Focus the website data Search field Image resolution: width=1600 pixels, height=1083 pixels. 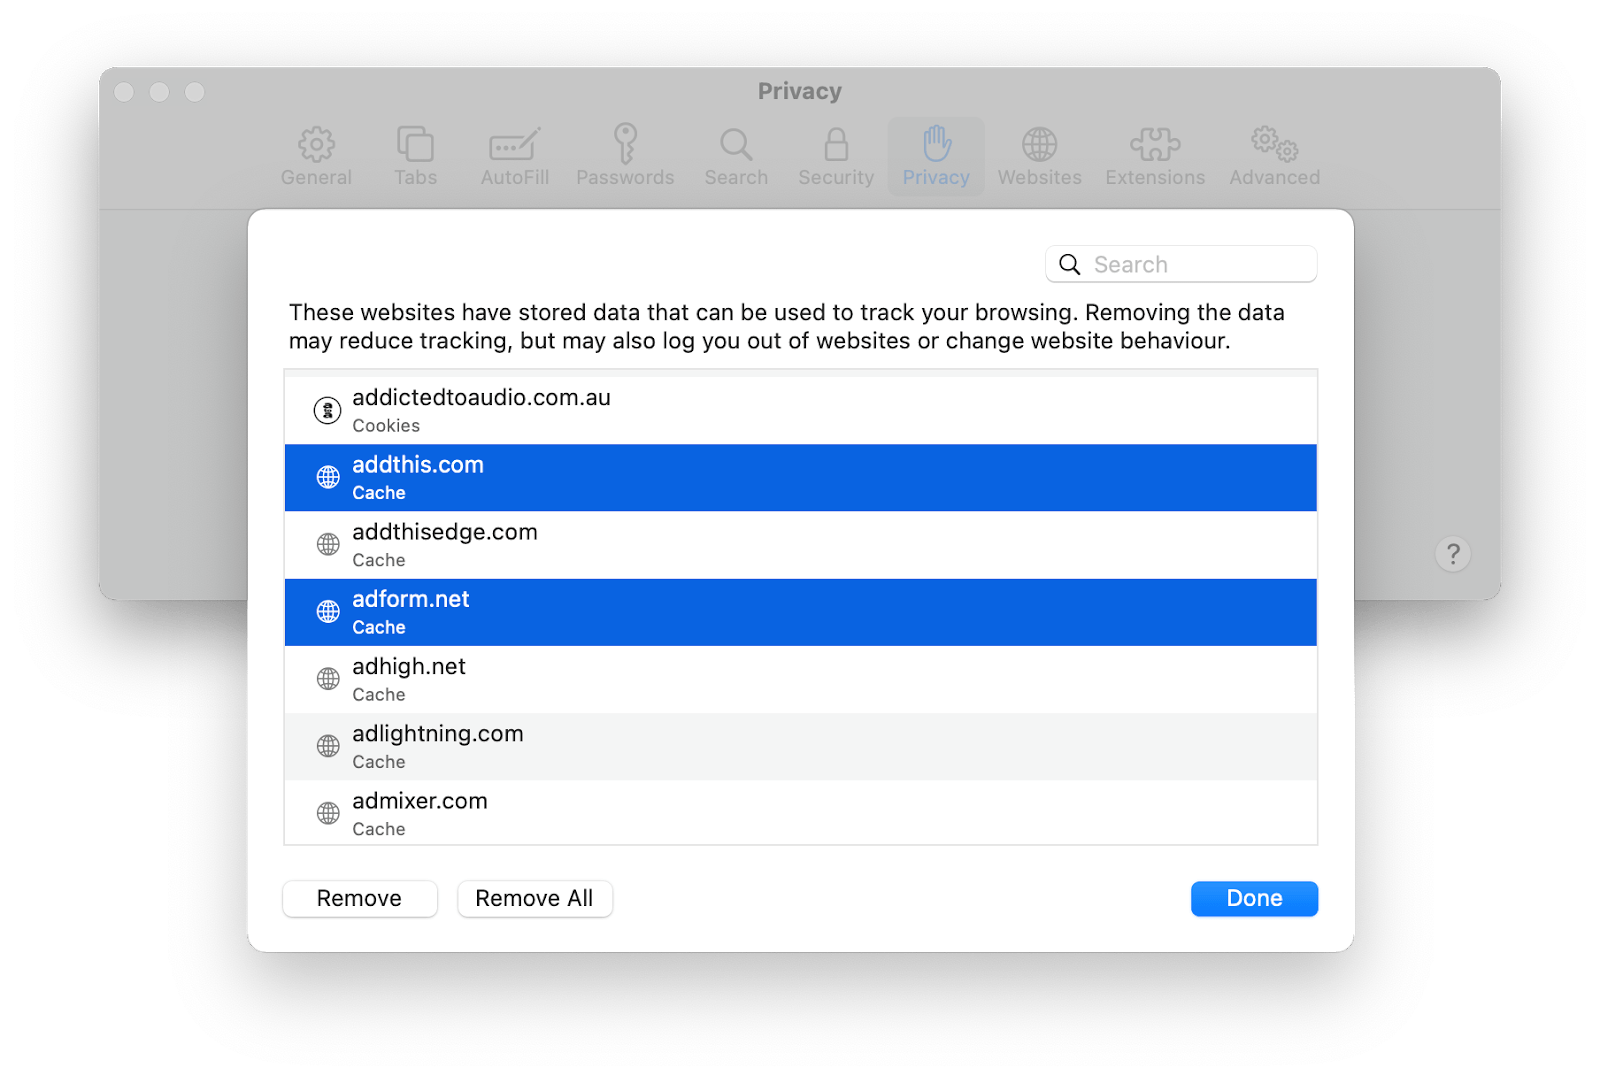[x=1181, y=264]
